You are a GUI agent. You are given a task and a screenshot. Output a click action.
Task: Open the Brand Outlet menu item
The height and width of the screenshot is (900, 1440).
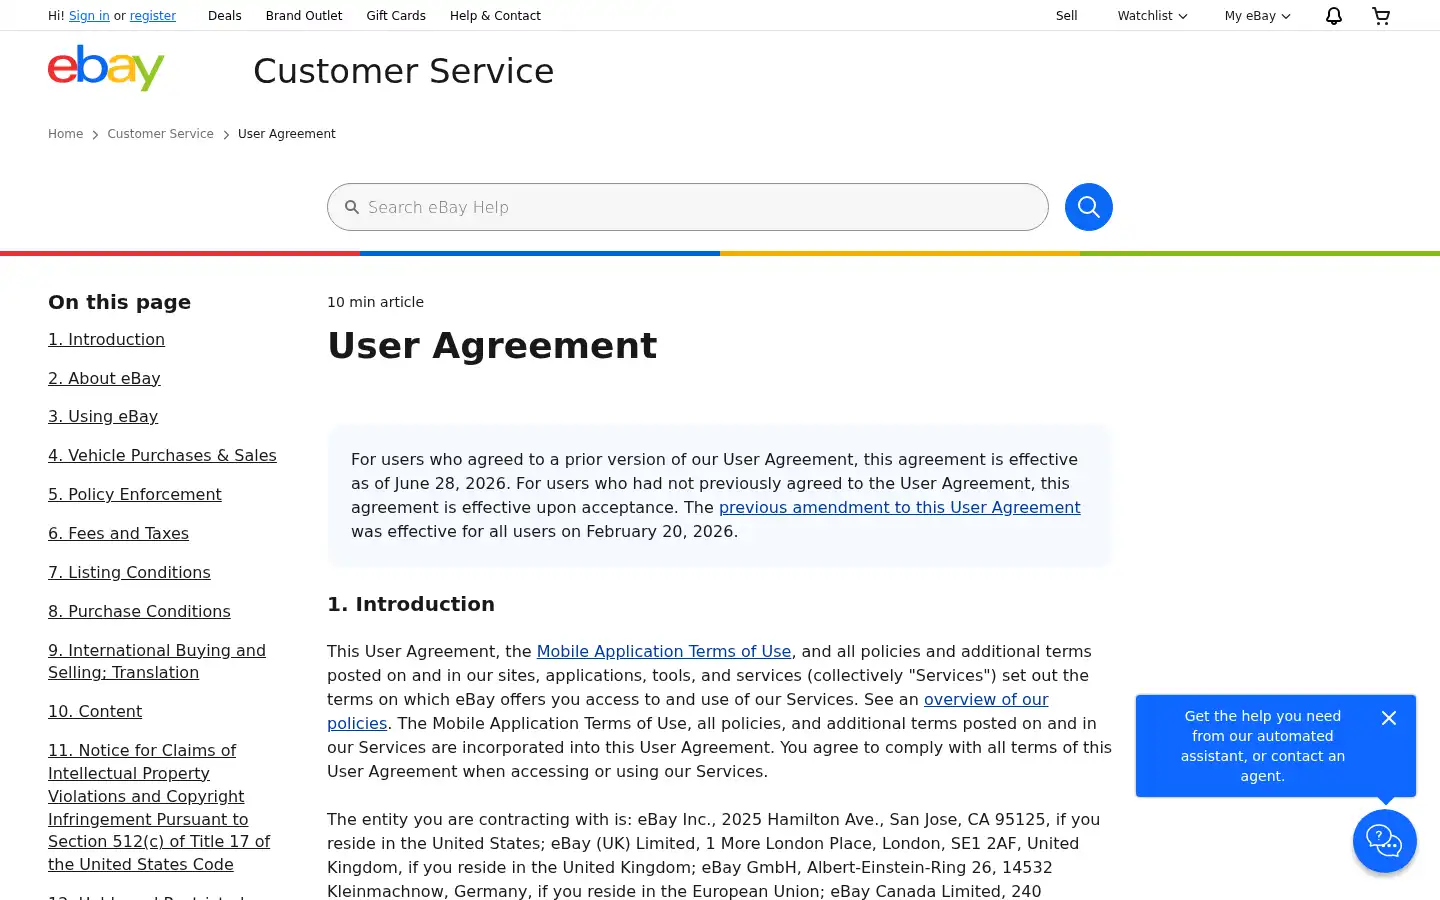[x=304, y=16]
